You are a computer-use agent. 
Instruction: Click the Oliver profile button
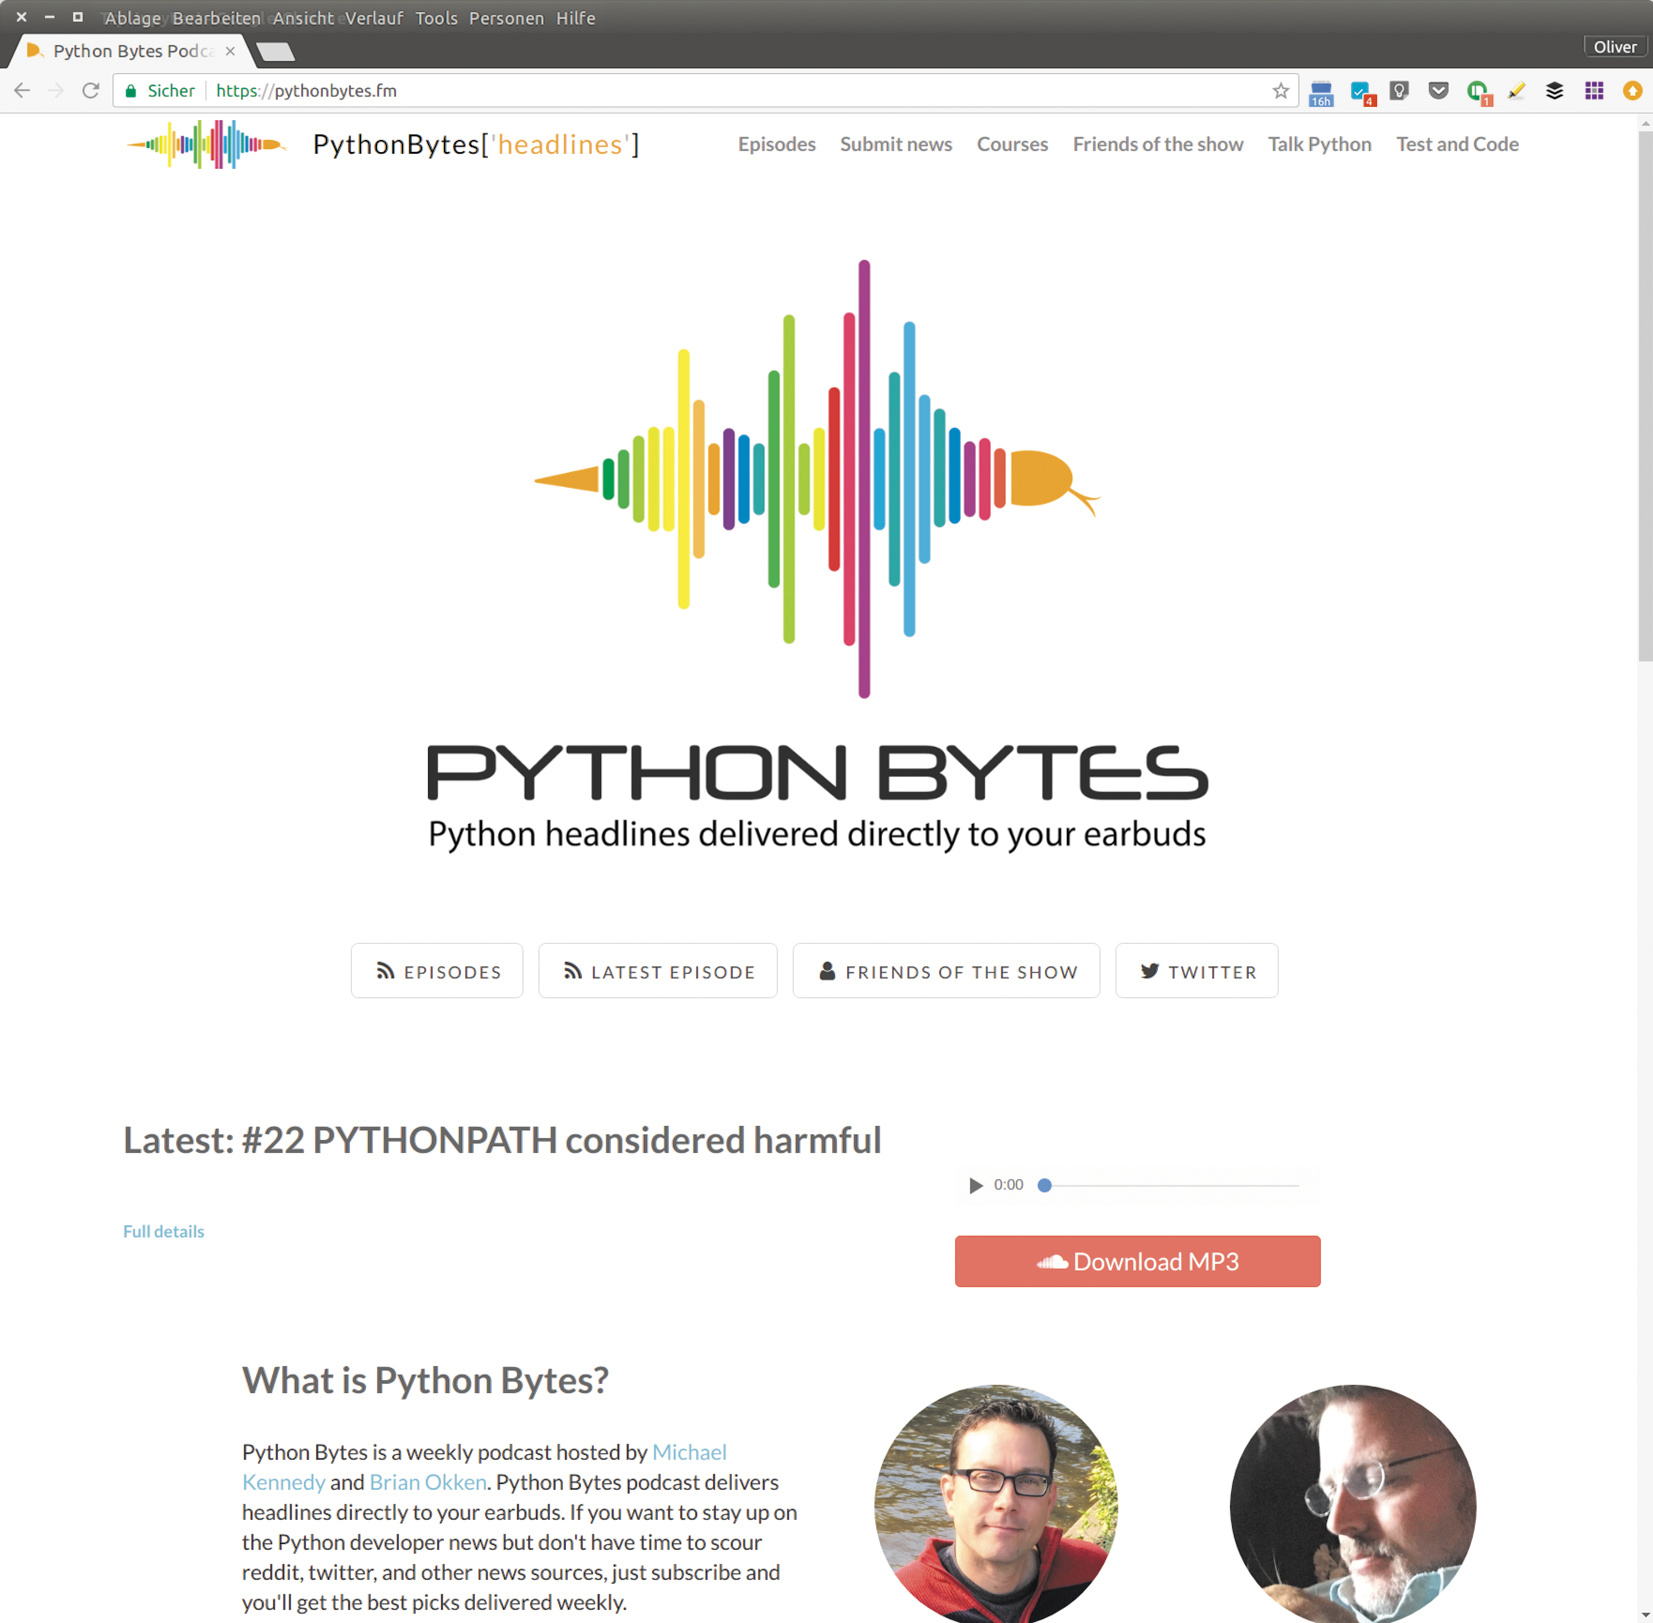click(1614, 47)
